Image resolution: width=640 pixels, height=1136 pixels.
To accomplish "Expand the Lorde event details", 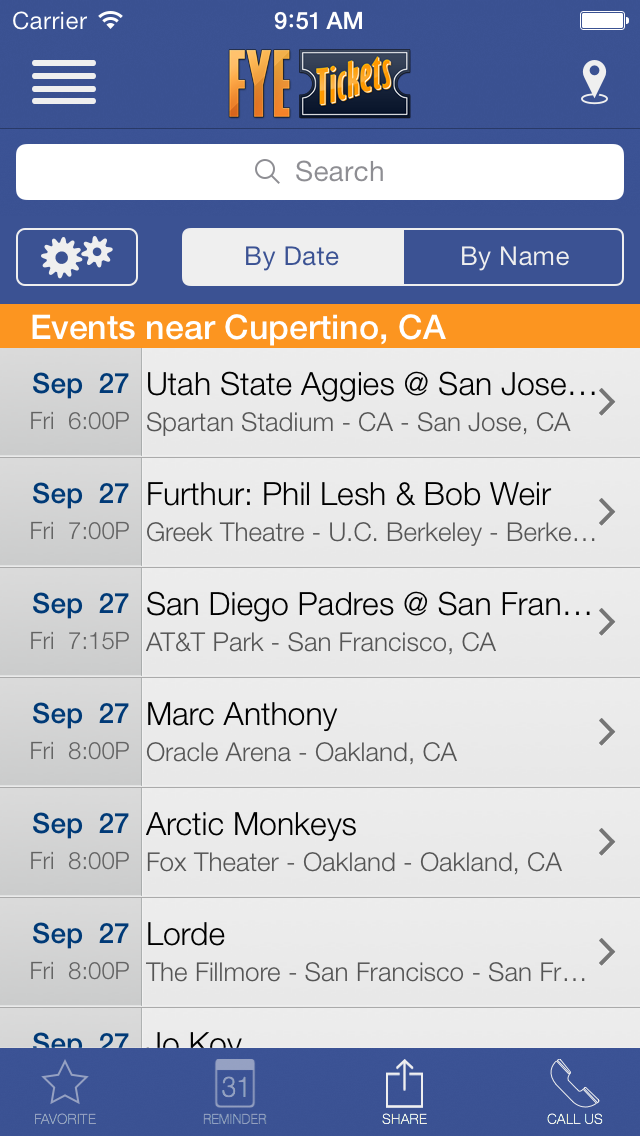I will [x=610, y=951].
